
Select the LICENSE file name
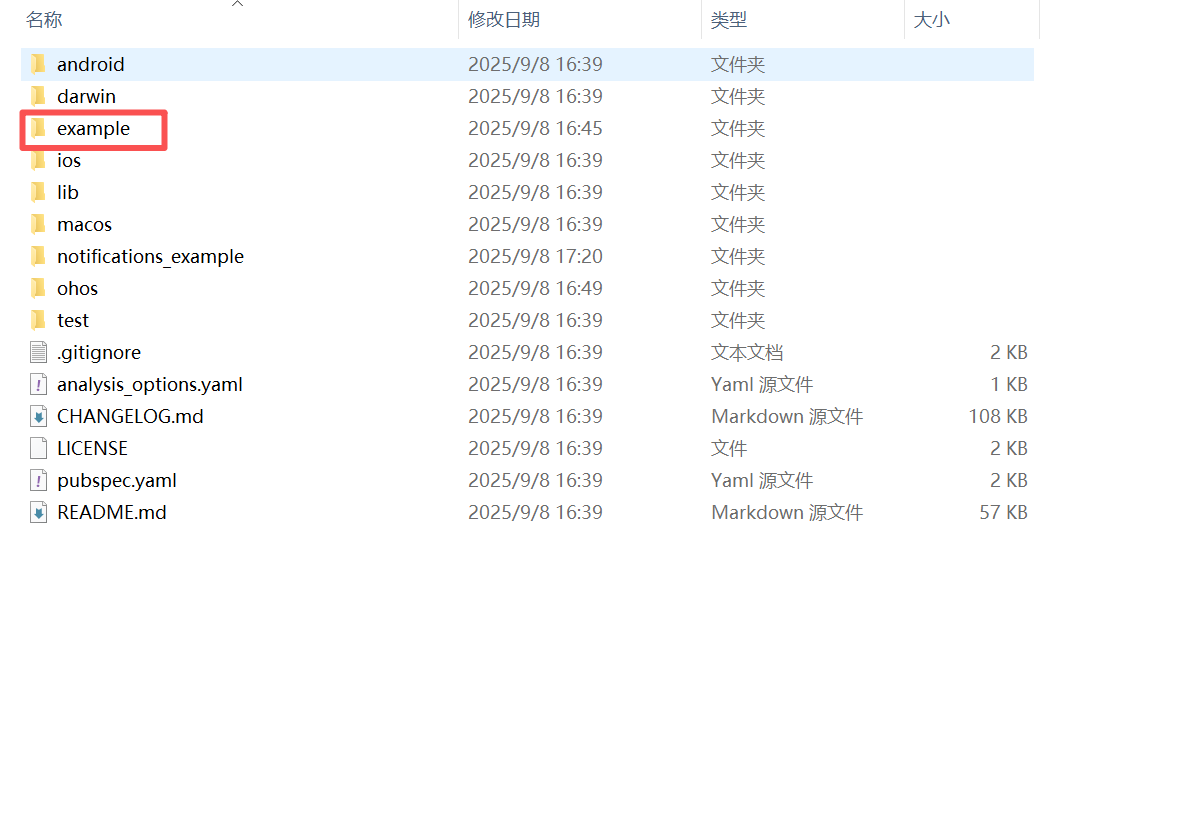point(92,448)
